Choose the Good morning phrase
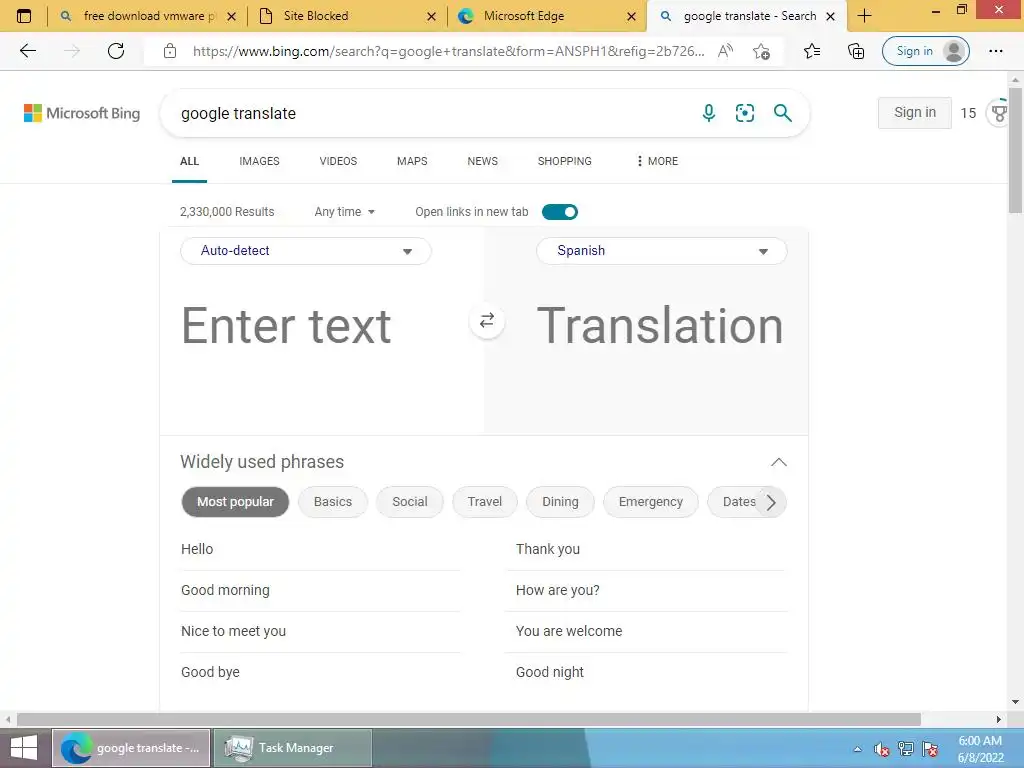Image resolution: width=1024 pixels, height=768 pixels. click(225, 590)
